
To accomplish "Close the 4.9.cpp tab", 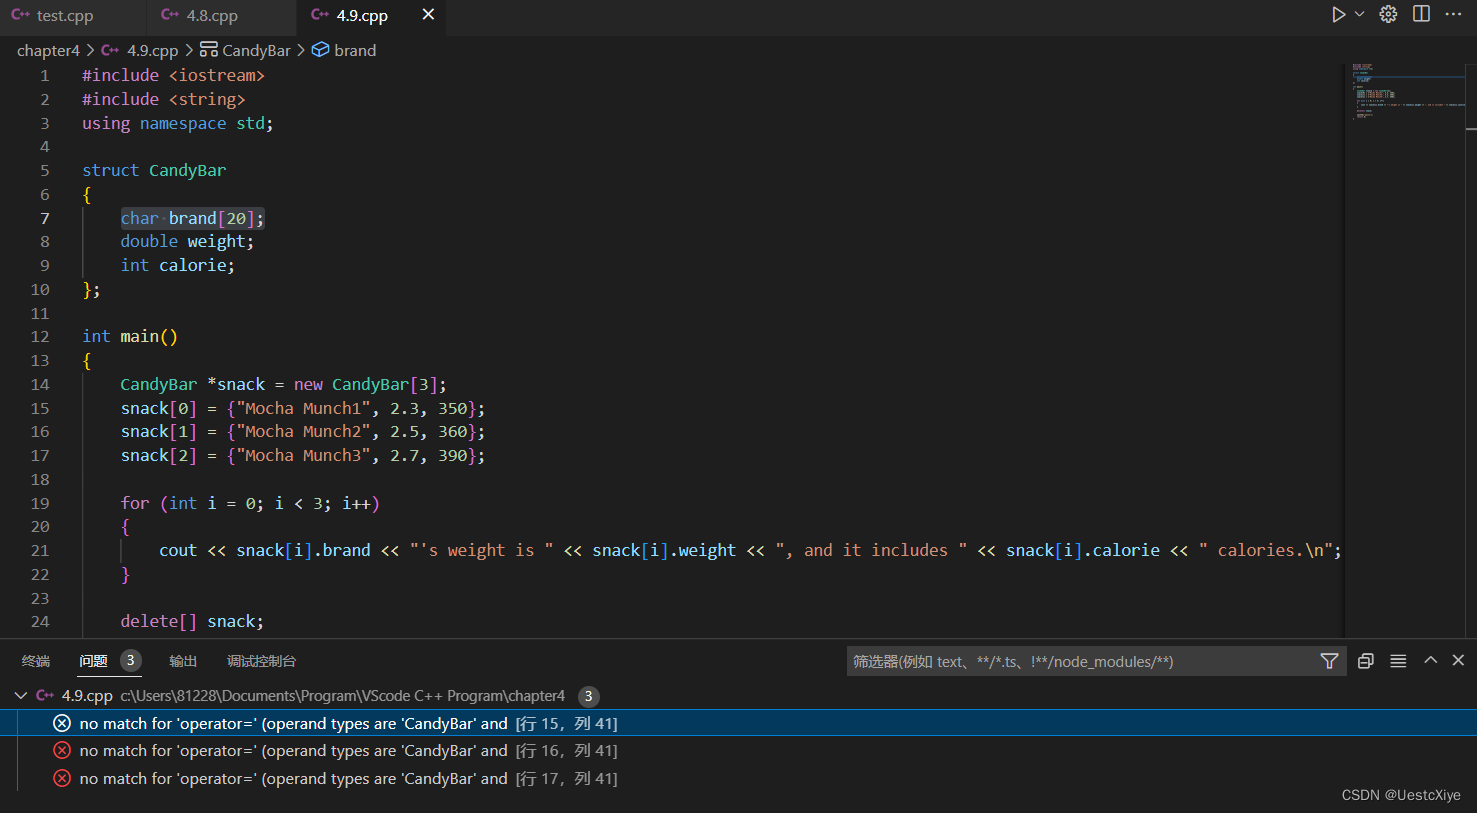I will [428, 15].
